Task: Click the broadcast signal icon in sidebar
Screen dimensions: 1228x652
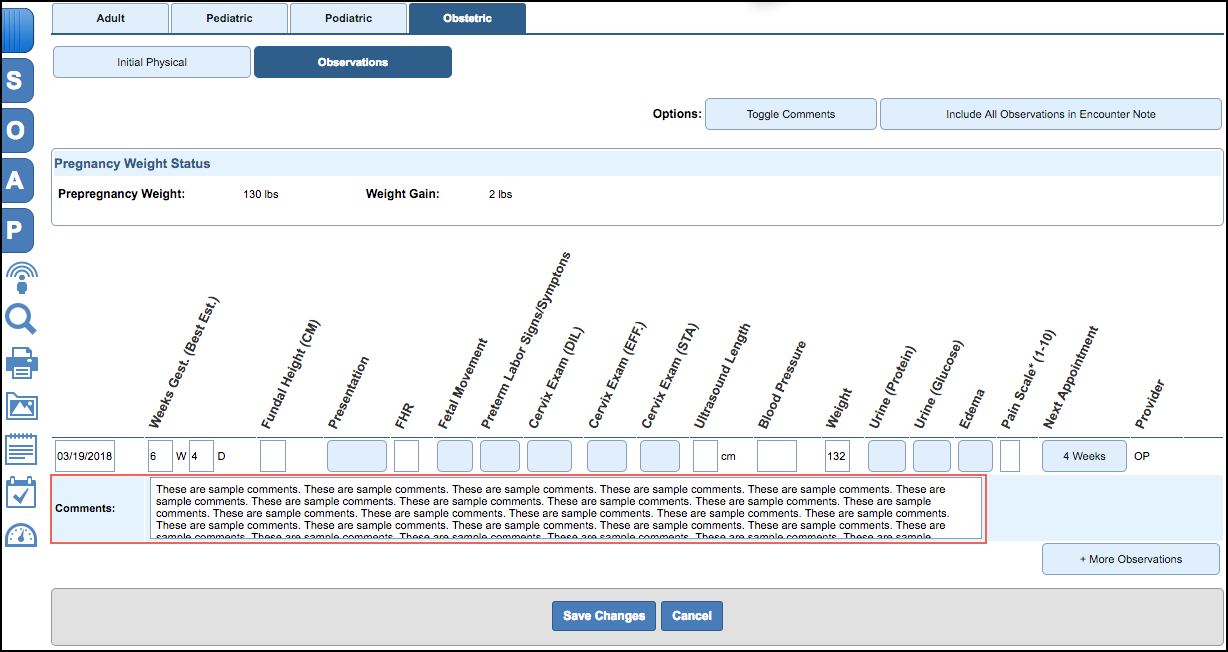Action: [x=21, y=277]
